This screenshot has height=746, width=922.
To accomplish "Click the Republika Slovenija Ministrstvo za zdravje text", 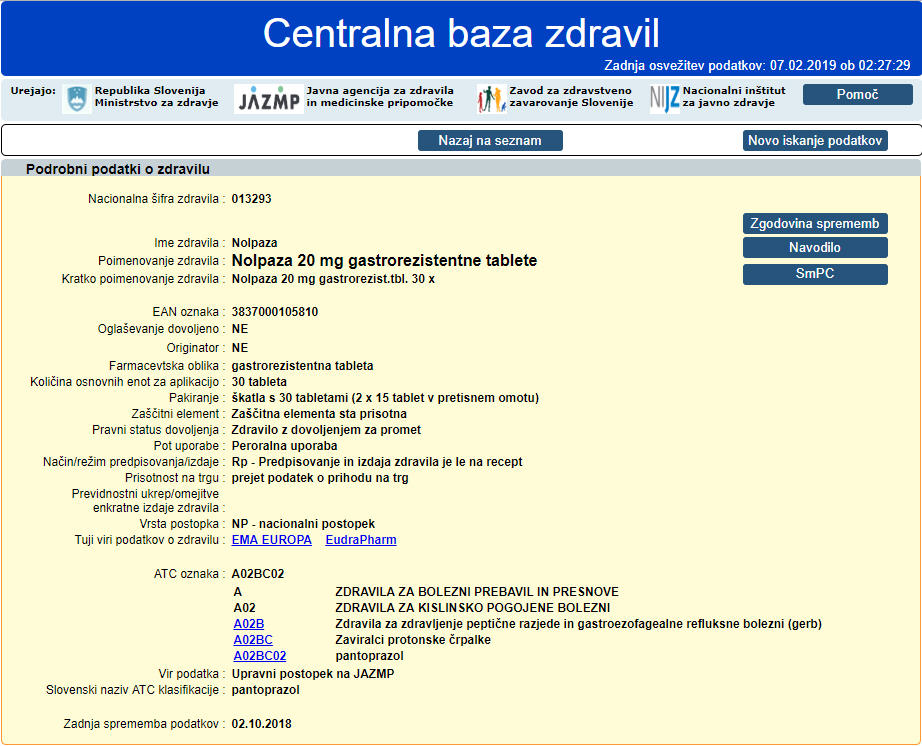I will 156,96.
